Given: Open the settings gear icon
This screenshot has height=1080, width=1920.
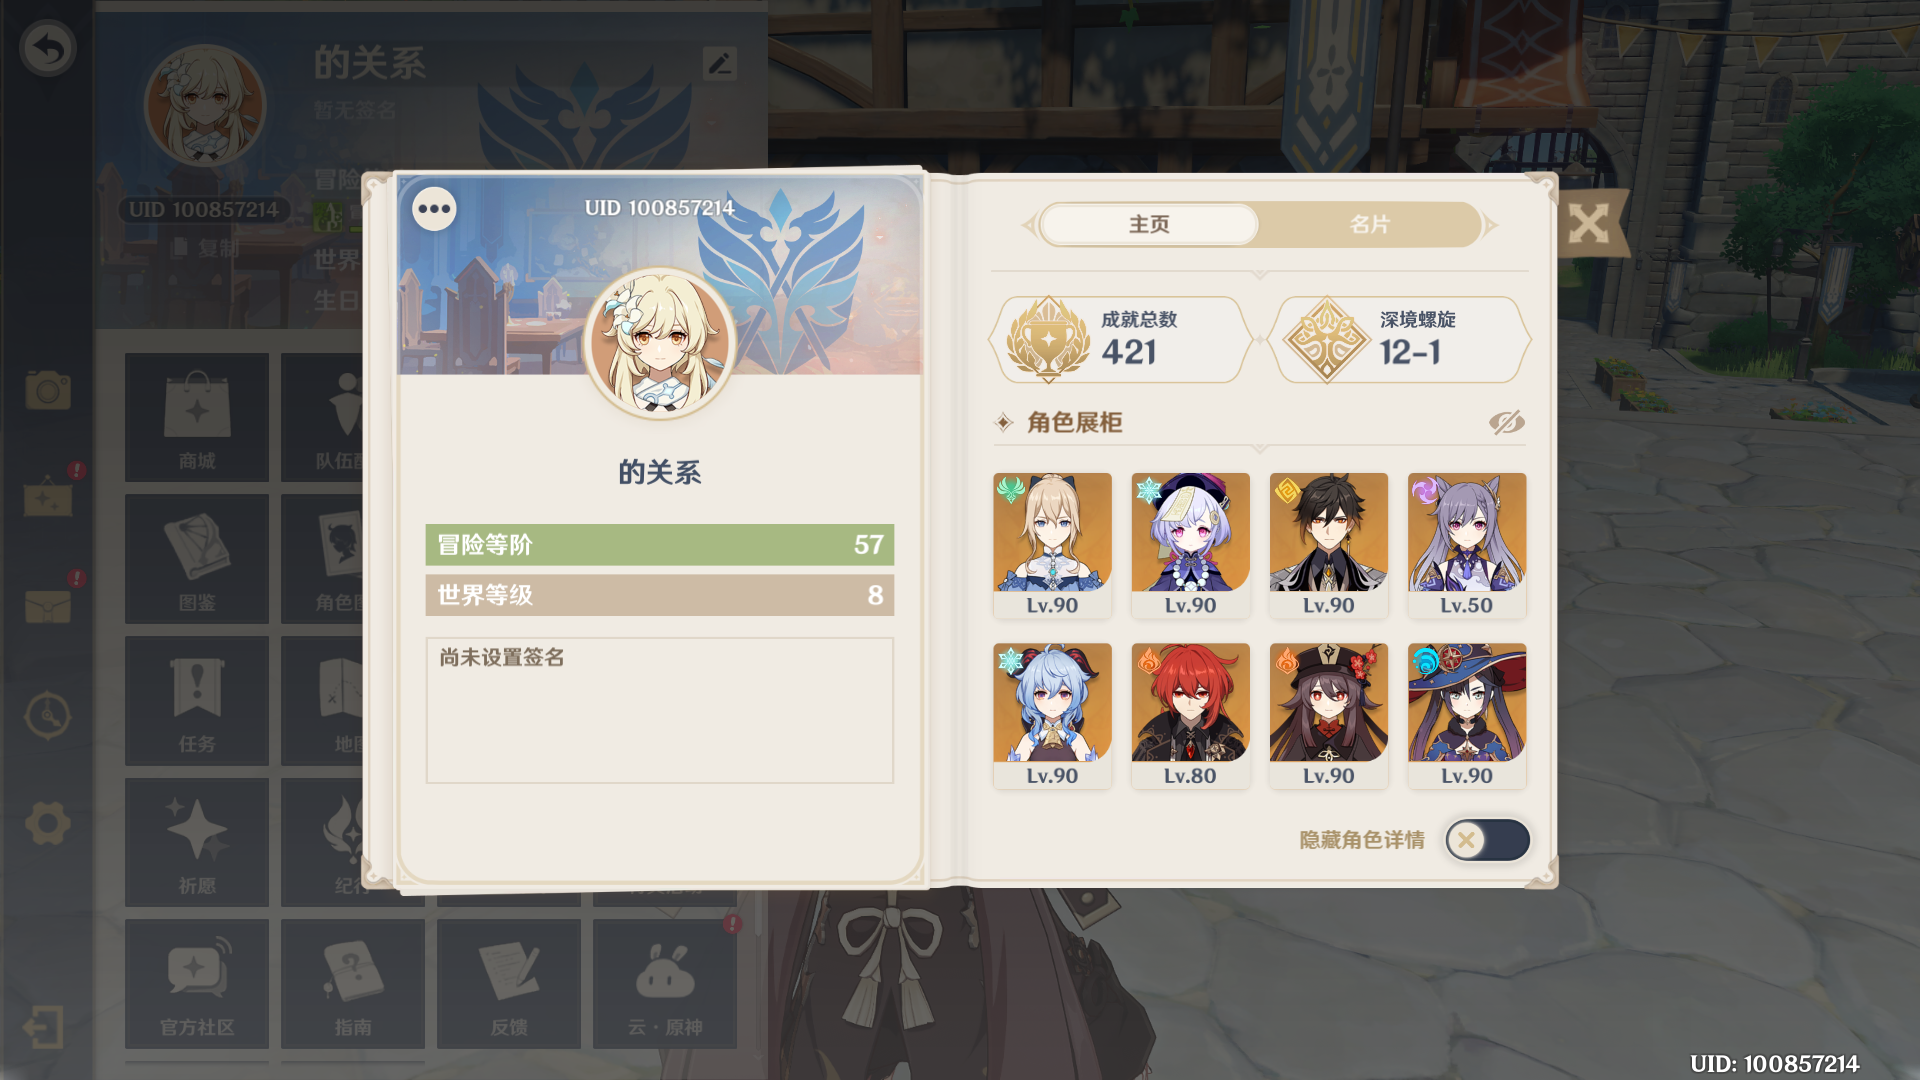Looking at the screenshot, I should (47, 824).
